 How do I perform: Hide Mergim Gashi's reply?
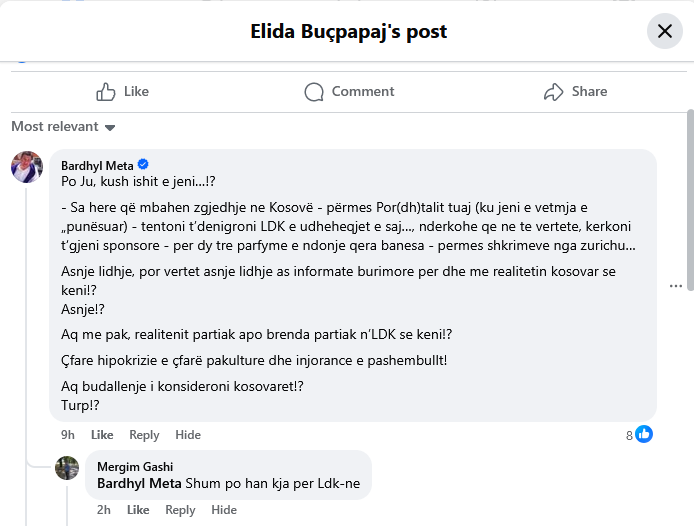point(224,510)
